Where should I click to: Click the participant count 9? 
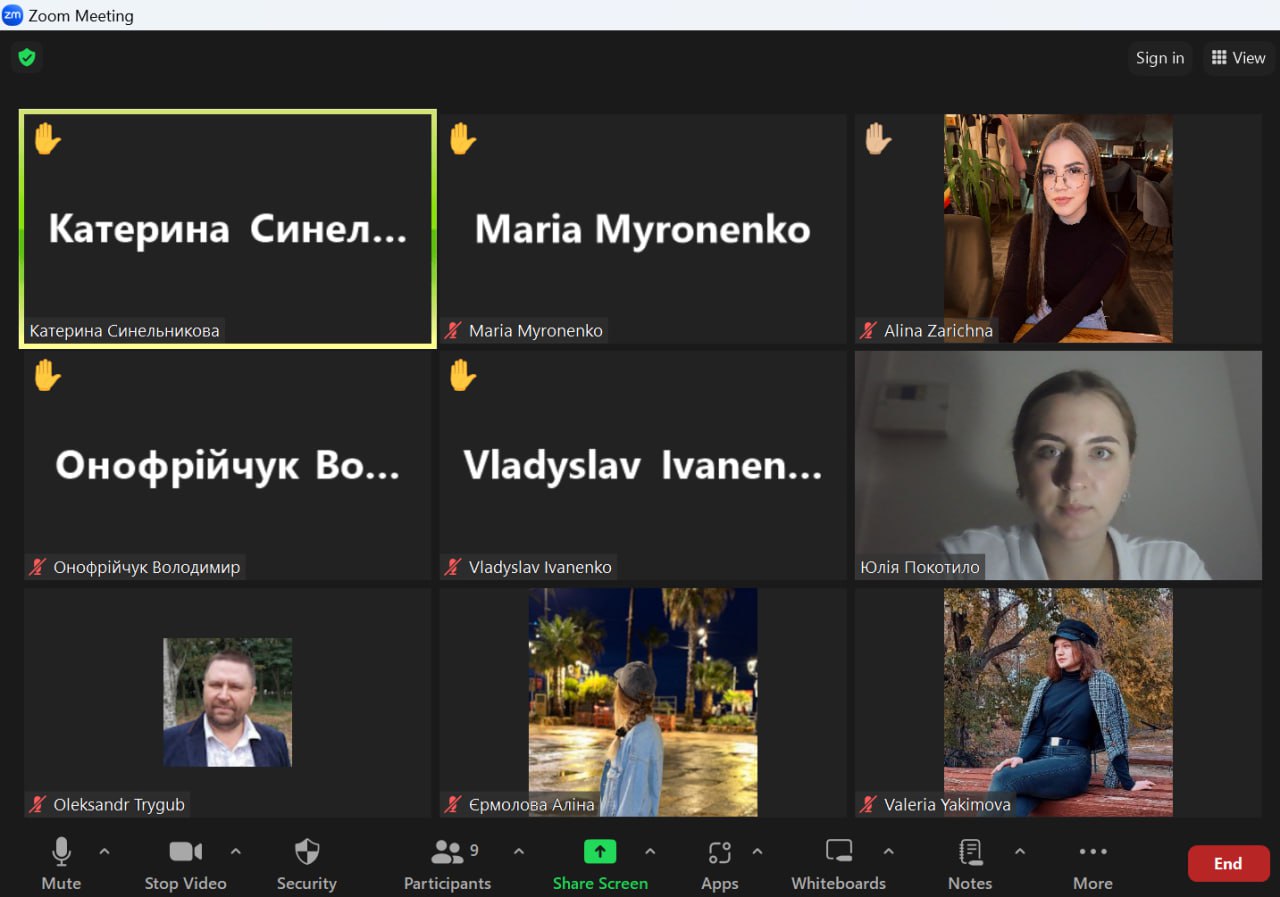(x=474, y=851)
